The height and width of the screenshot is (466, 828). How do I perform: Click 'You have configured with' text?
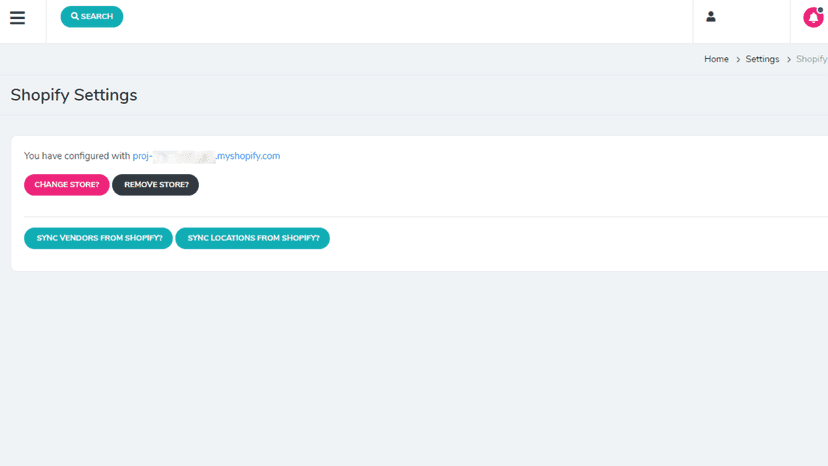tap(77, 156)
